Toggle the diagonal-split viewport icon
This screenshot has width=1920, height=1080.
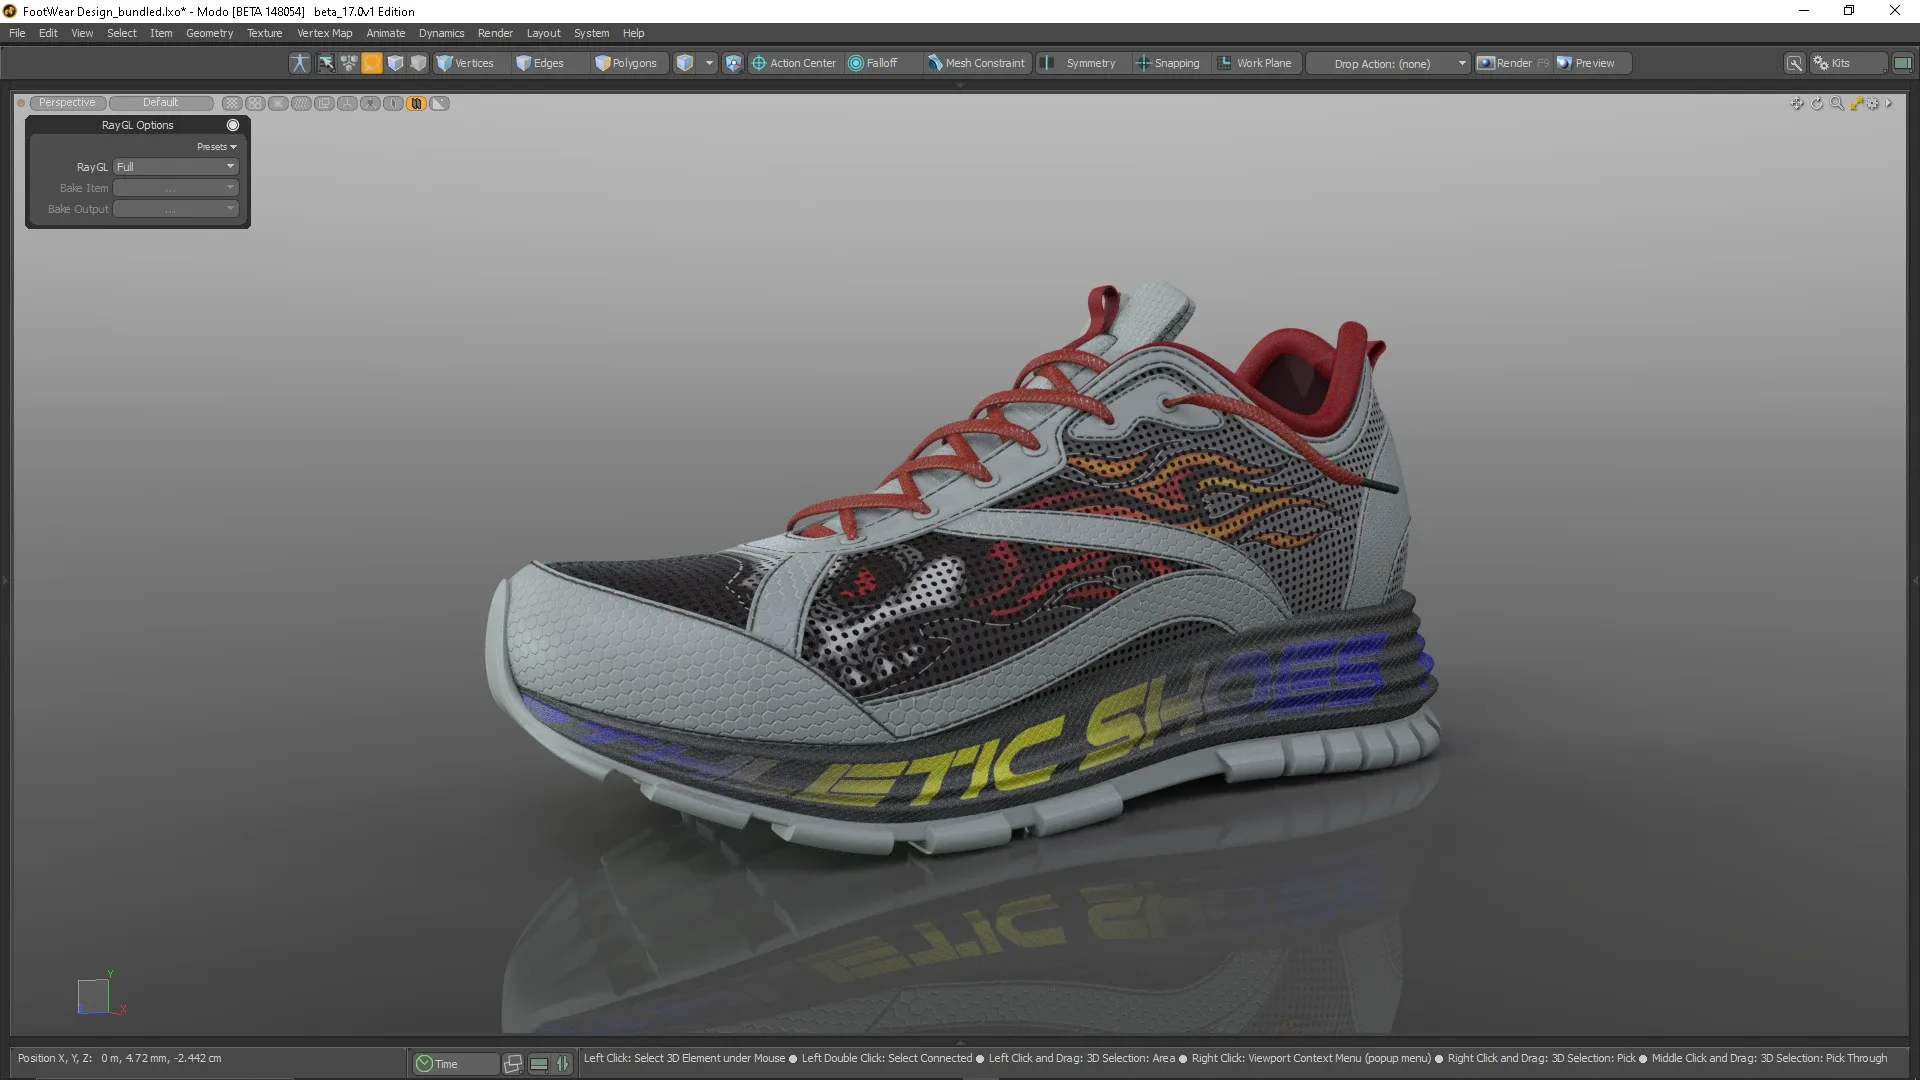coord(439,103)
